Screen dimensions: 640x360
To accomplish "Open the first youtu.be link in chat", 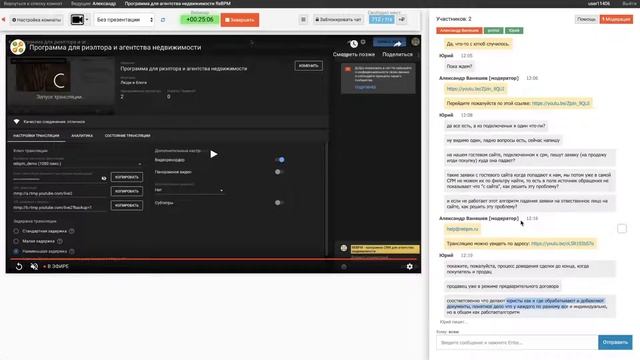I will pyautogui.click(x=475, y=89).
